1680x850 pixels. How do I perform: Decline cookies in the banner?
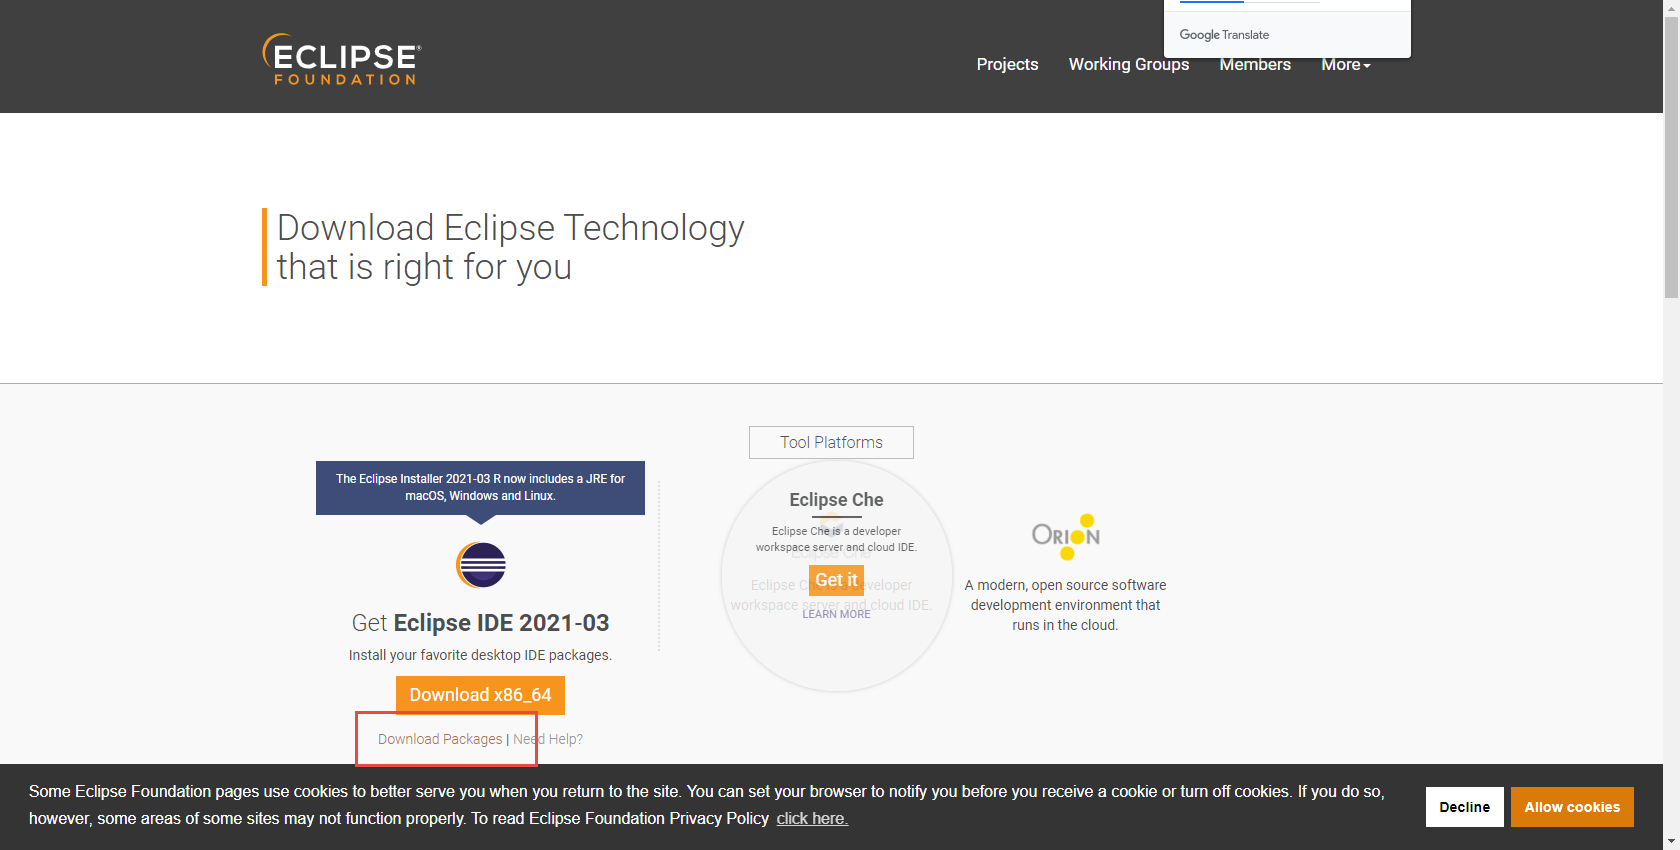(1465, 807)
